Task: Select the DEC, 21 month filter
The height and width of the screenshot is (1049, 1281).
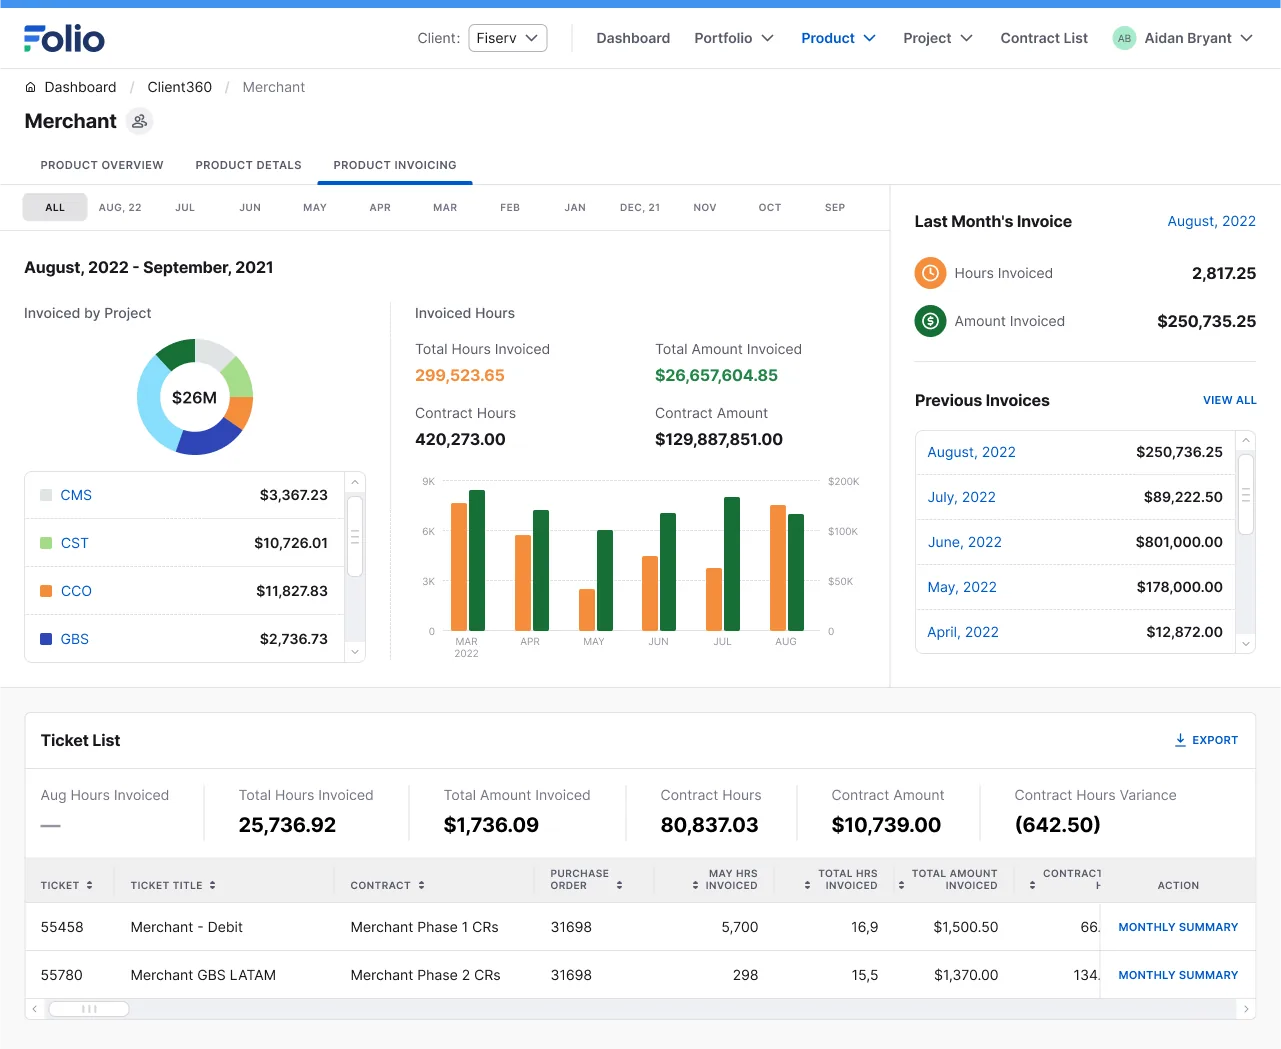Action: (x=640, y=208)
